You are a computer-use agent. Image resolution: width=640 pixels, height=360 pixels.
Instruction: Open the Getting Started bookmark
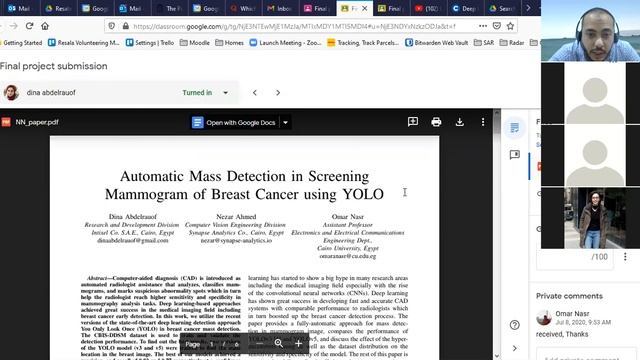(x=21, y=42)
